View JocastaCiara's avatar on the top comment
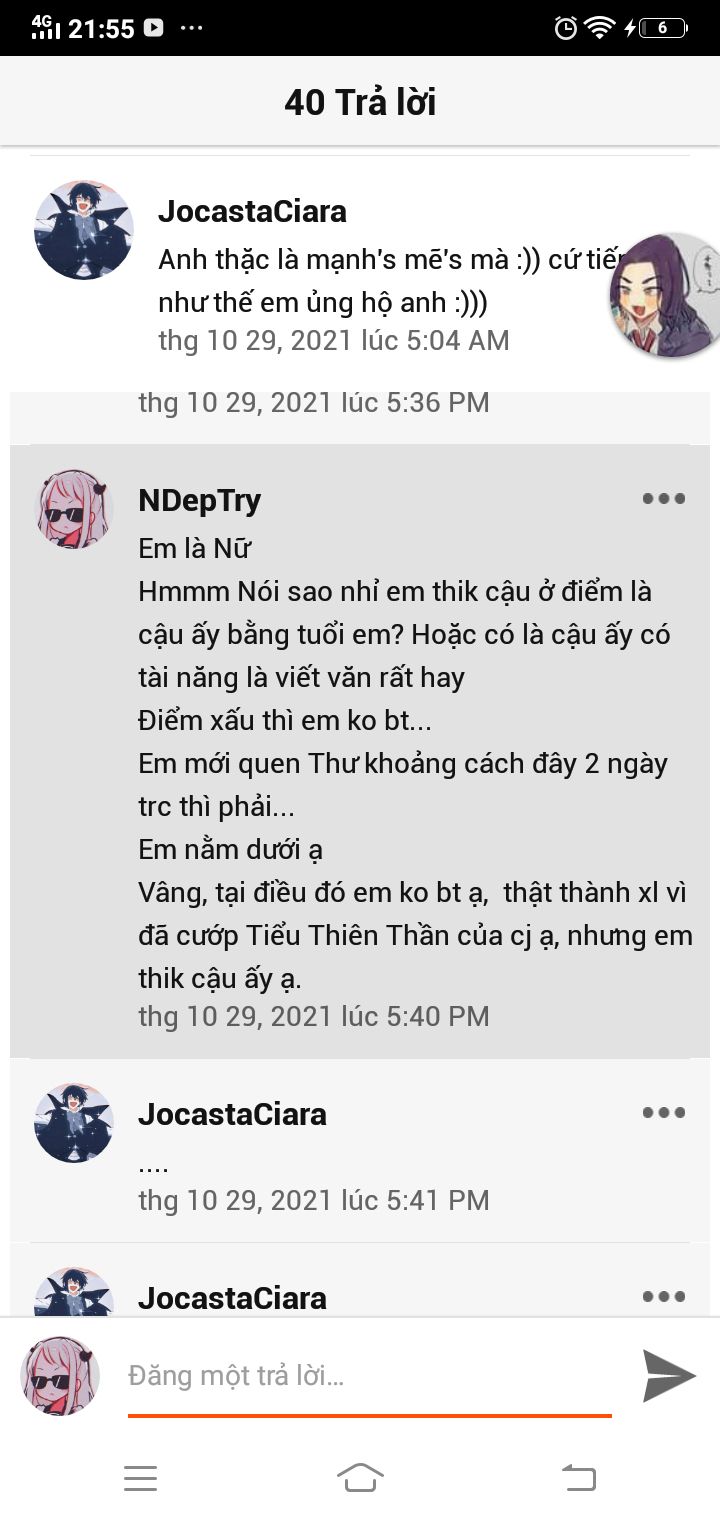 [84, 230]
